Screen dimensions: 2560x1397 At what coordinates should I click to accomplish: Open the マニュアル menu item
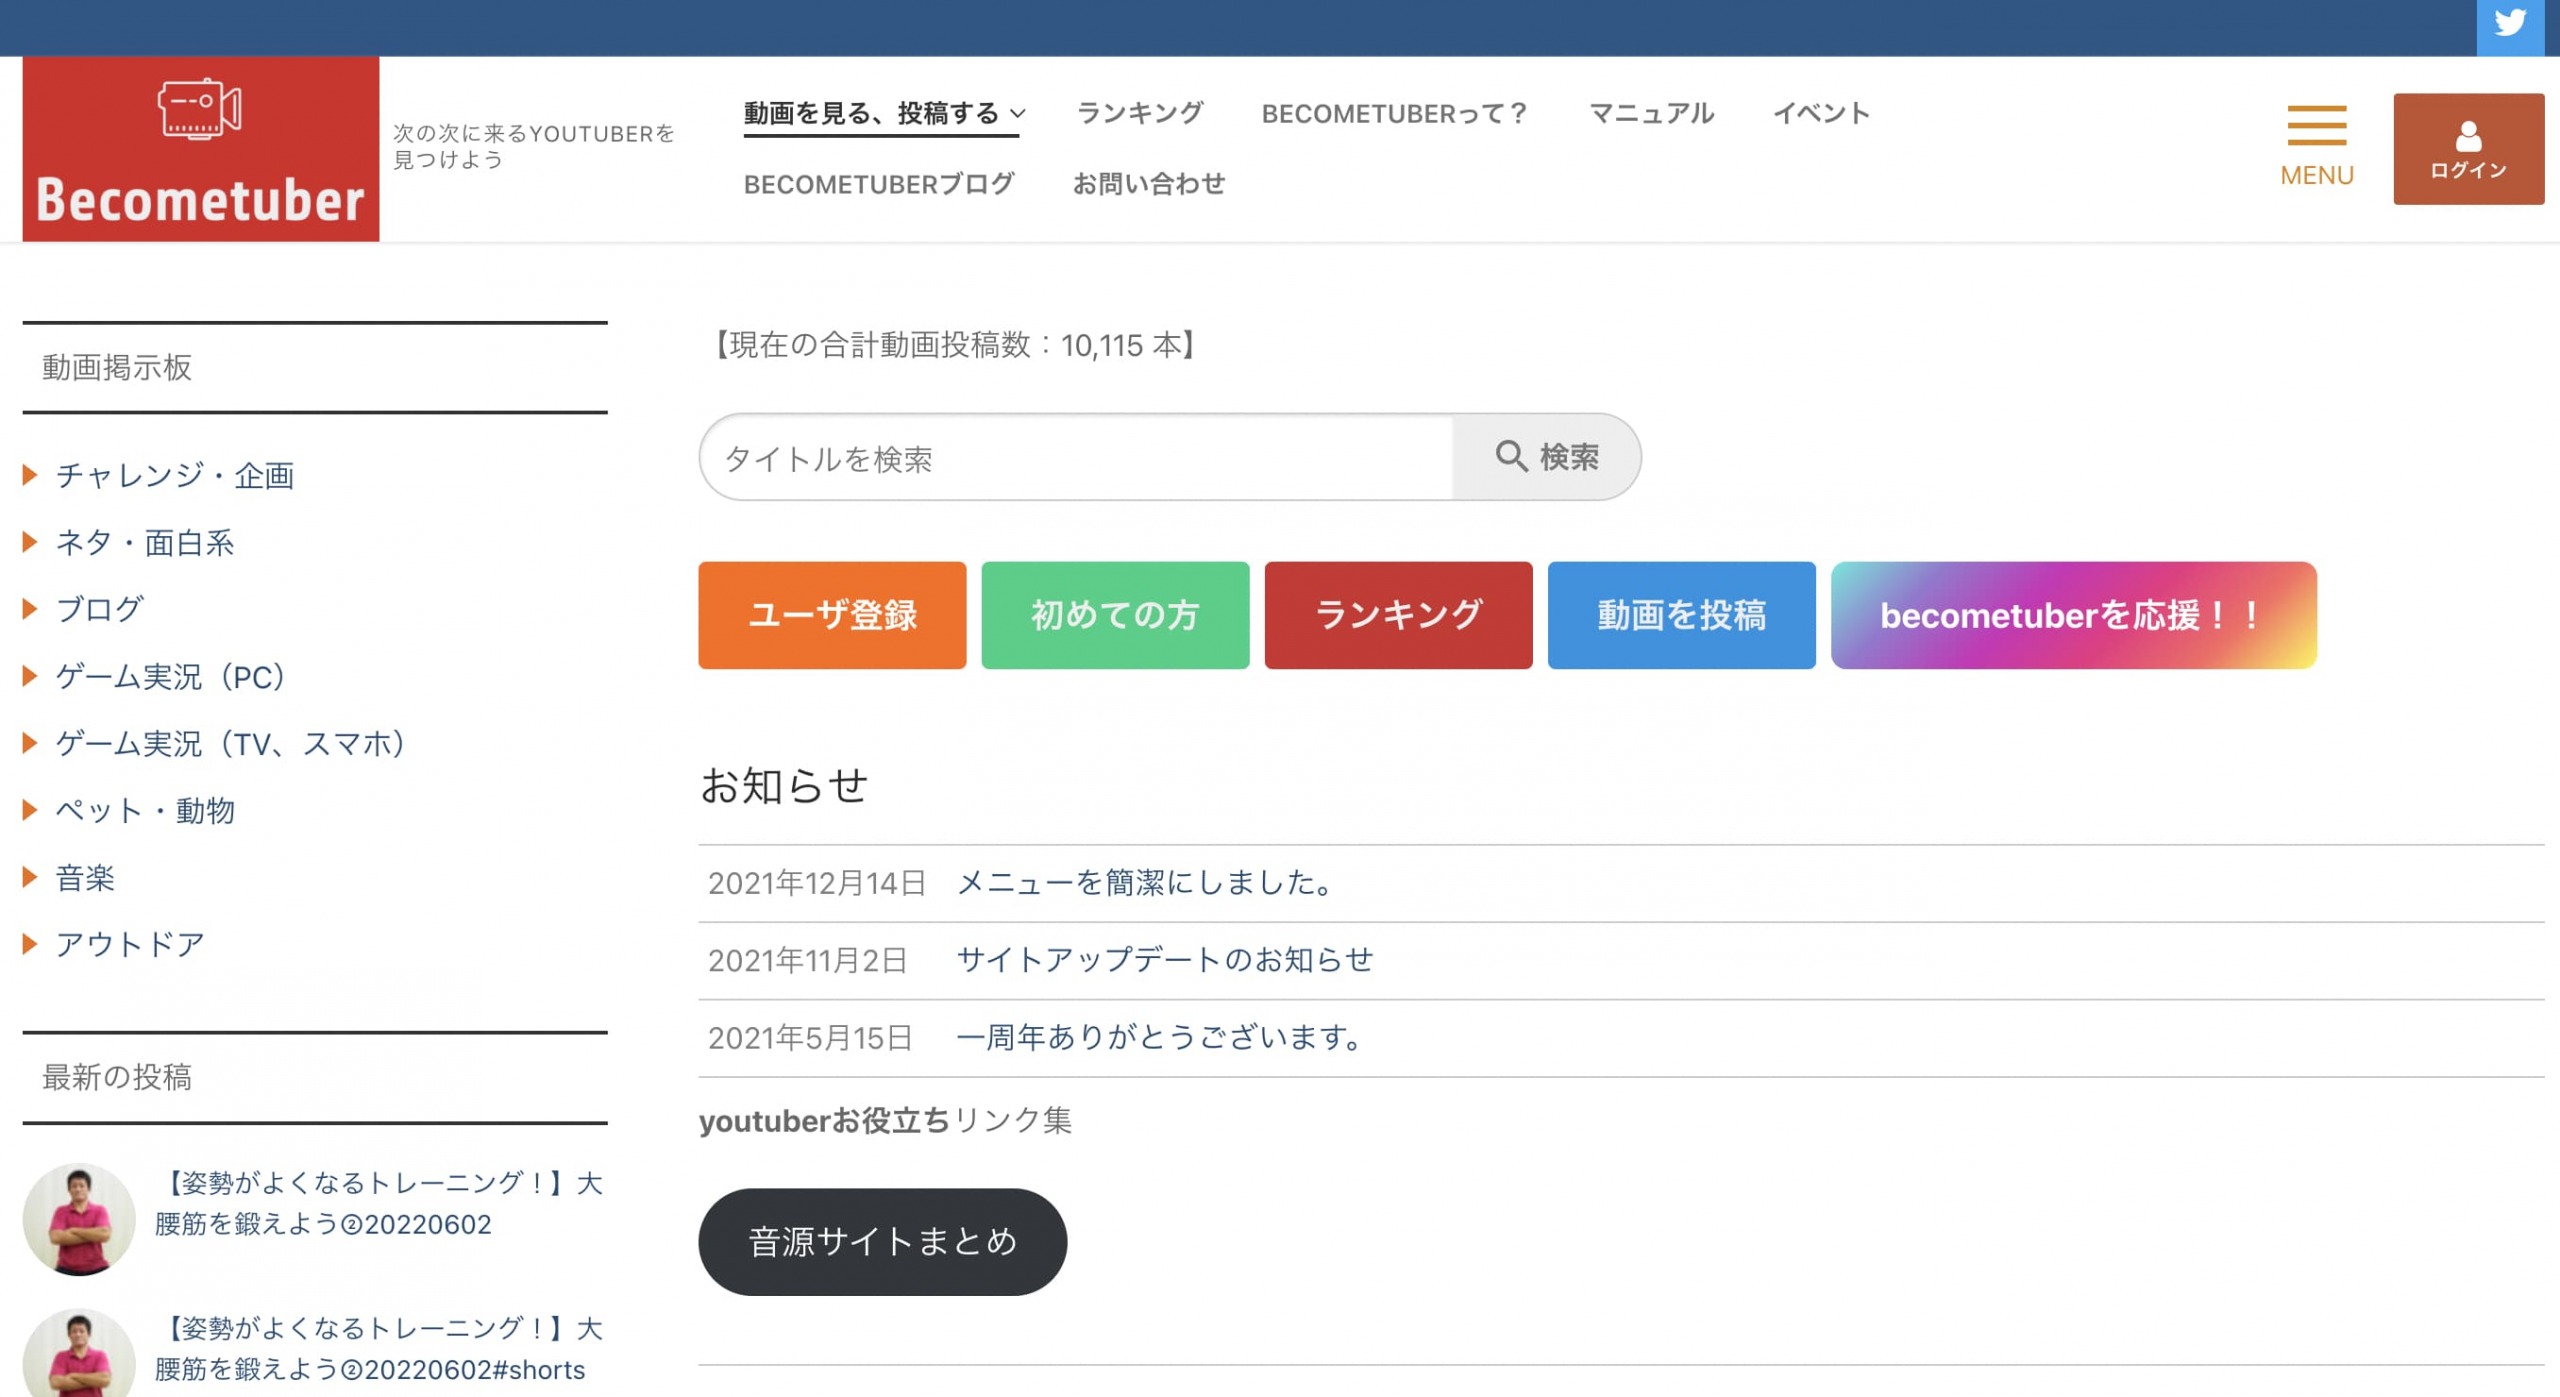[1650, 113]
